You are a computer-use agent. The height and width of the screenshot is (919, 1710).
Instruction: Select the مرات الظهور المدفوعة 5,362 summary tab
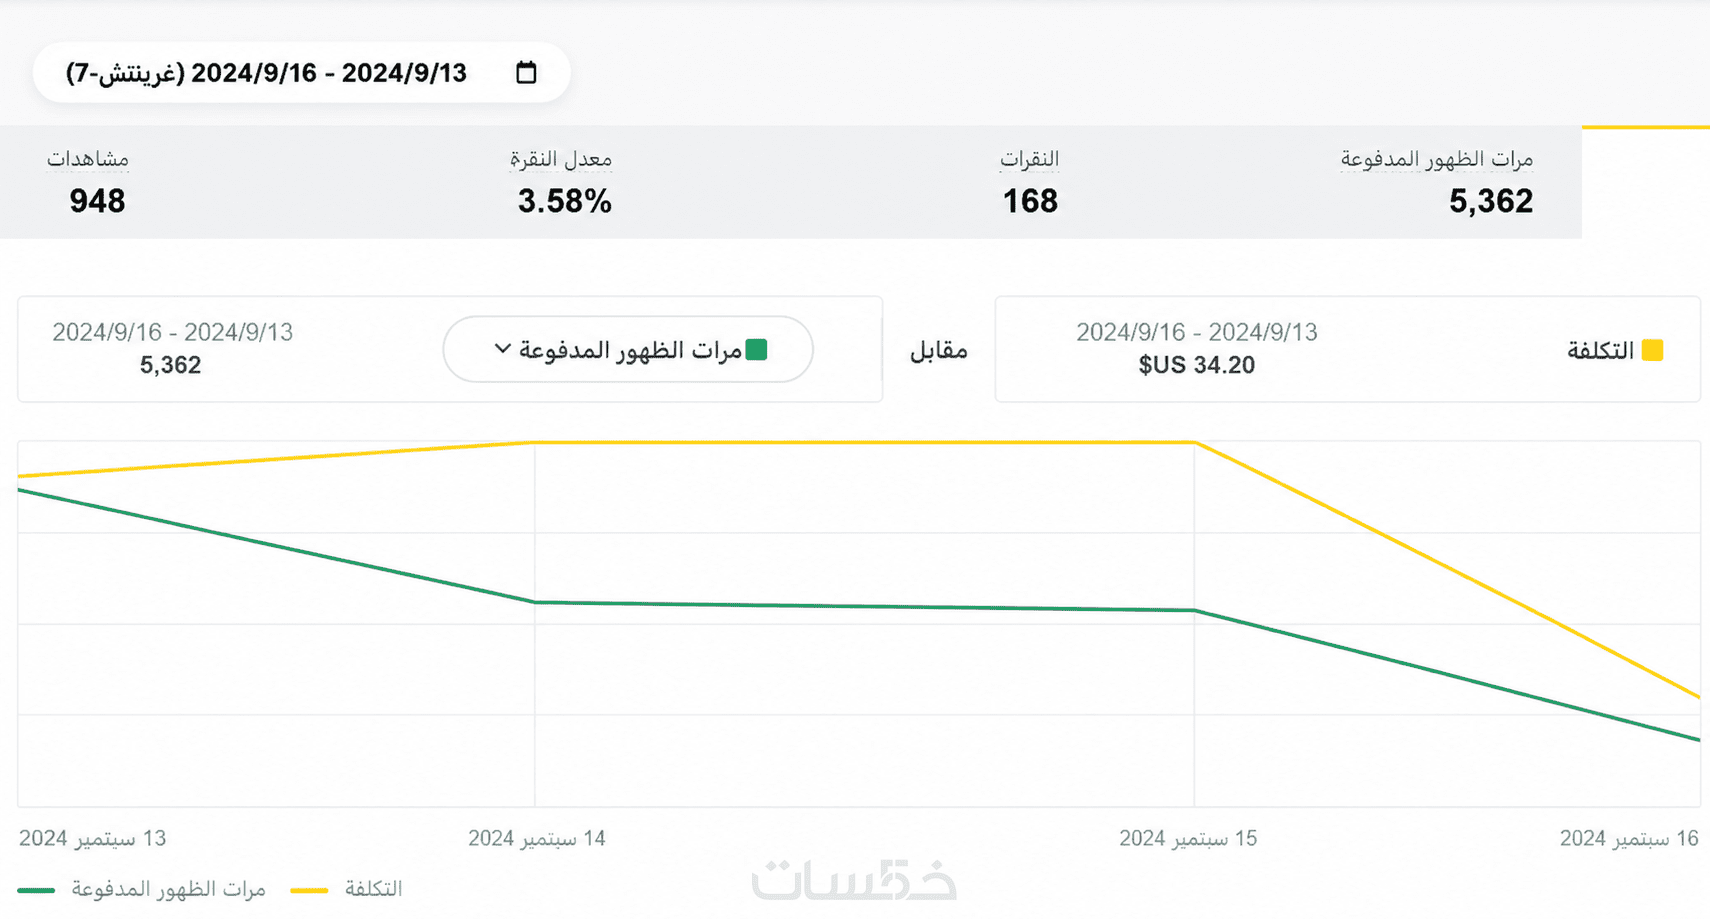pyautogui.click(x=1437, y=182)
